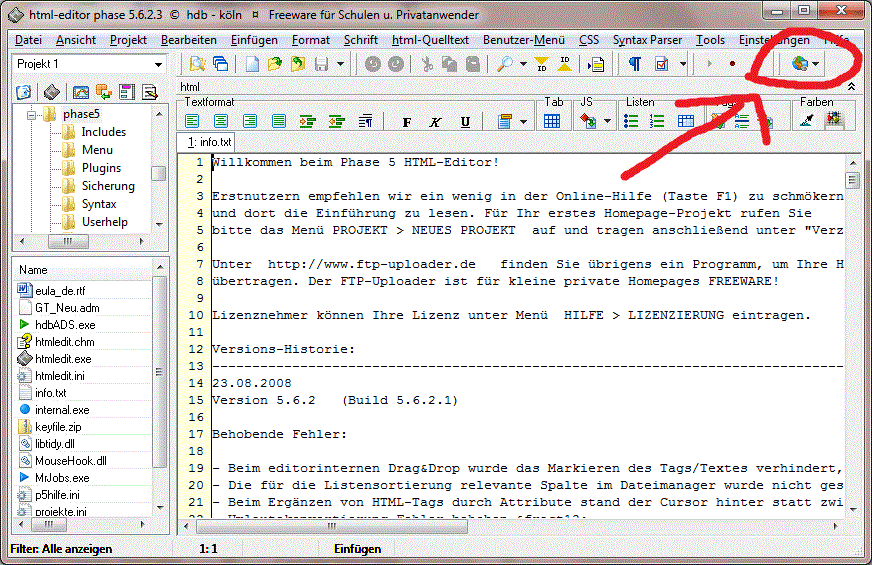Open the Bearbeiten menu

[189, 40]
